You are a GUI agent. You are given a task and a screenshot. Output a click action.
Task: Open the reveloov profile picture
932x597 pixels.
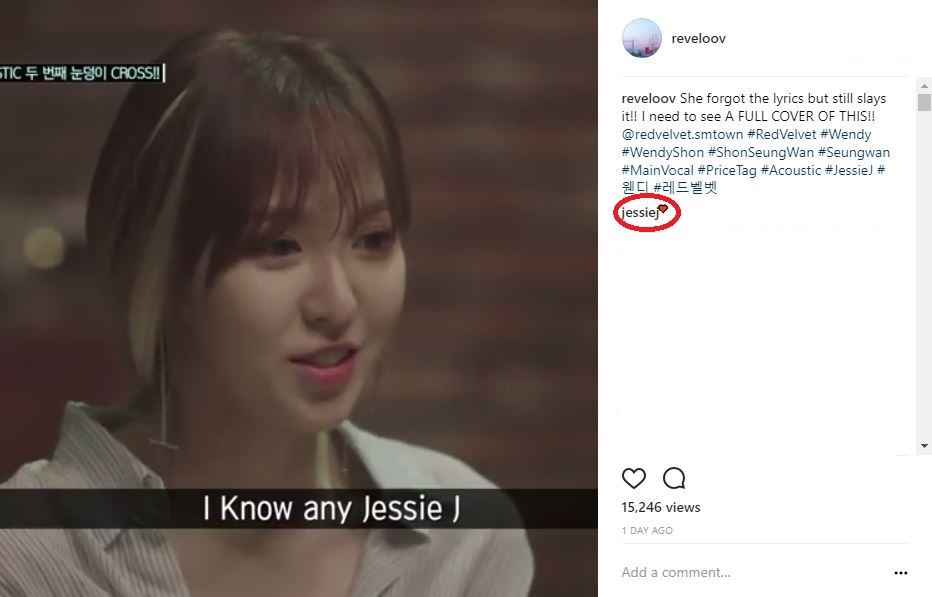(x=641, y=38)
